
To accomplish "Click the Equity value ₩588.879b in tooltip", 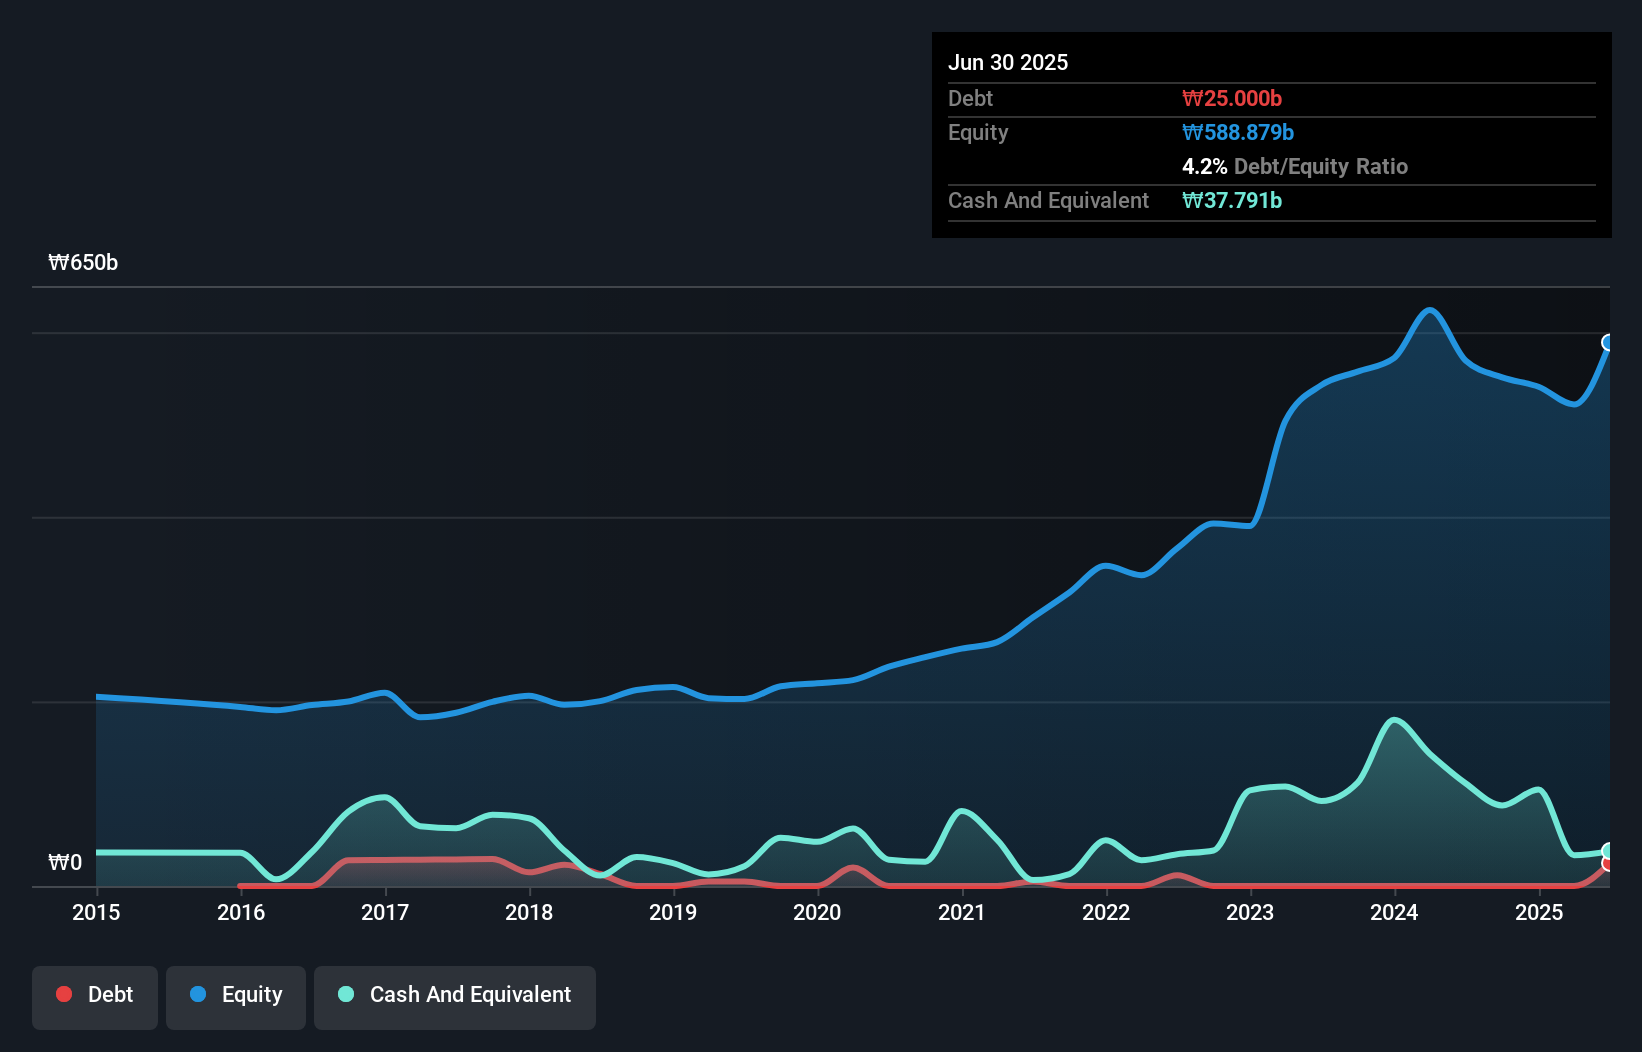I will pyautogui.click(x=1238, y=132).
